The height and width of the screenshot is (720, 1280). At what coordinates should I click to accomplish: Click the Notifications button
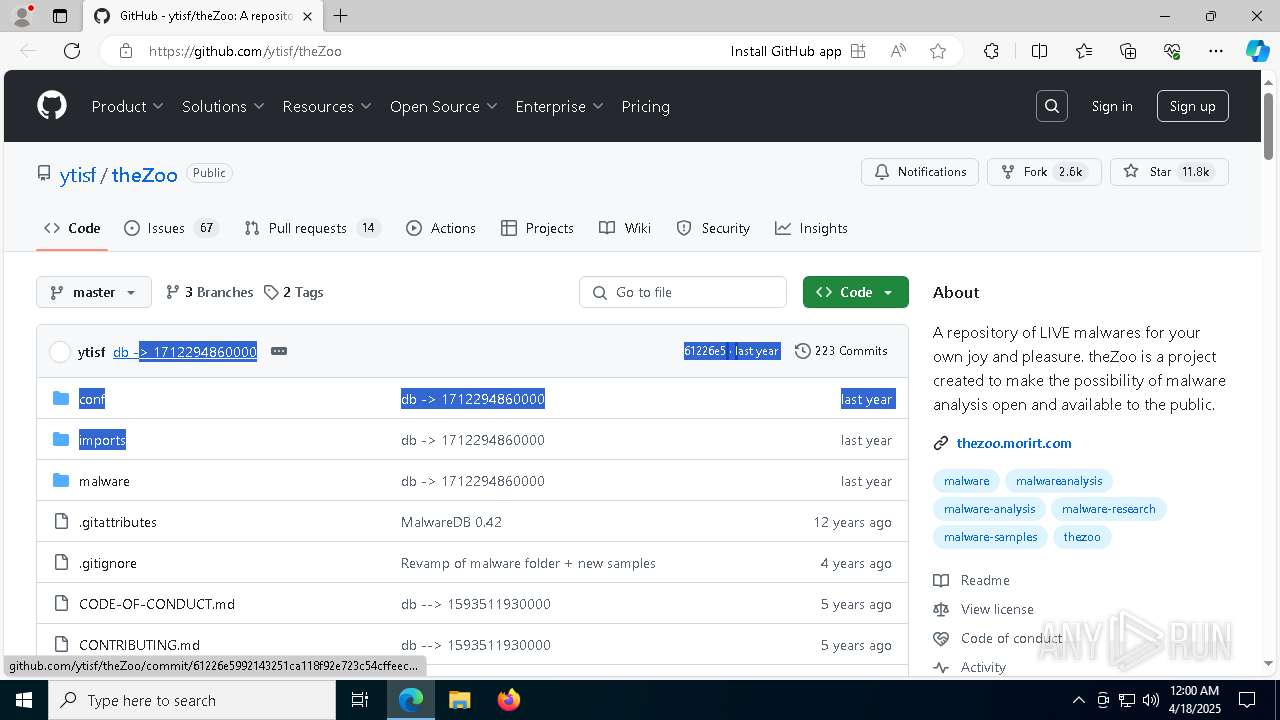point(920,172)
